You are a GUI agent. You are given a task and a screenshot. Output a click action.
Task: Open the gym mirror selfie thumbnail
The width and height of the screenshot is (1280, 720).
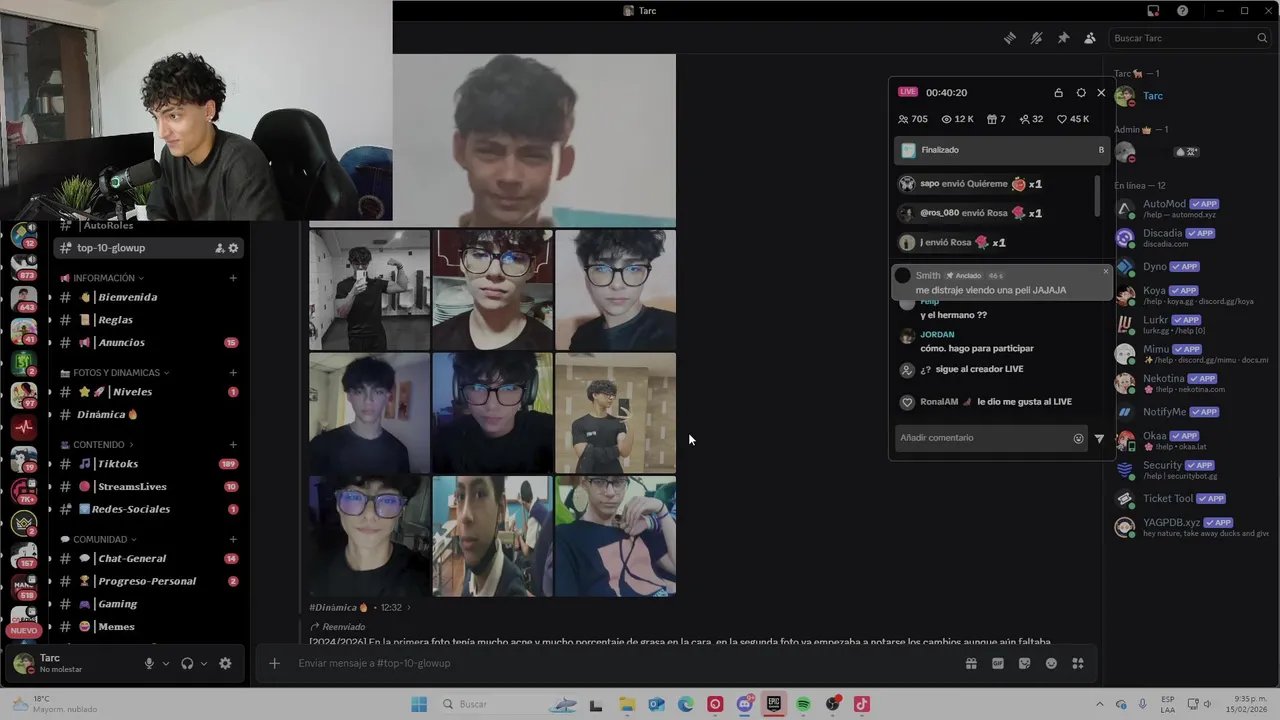(369, 290)
